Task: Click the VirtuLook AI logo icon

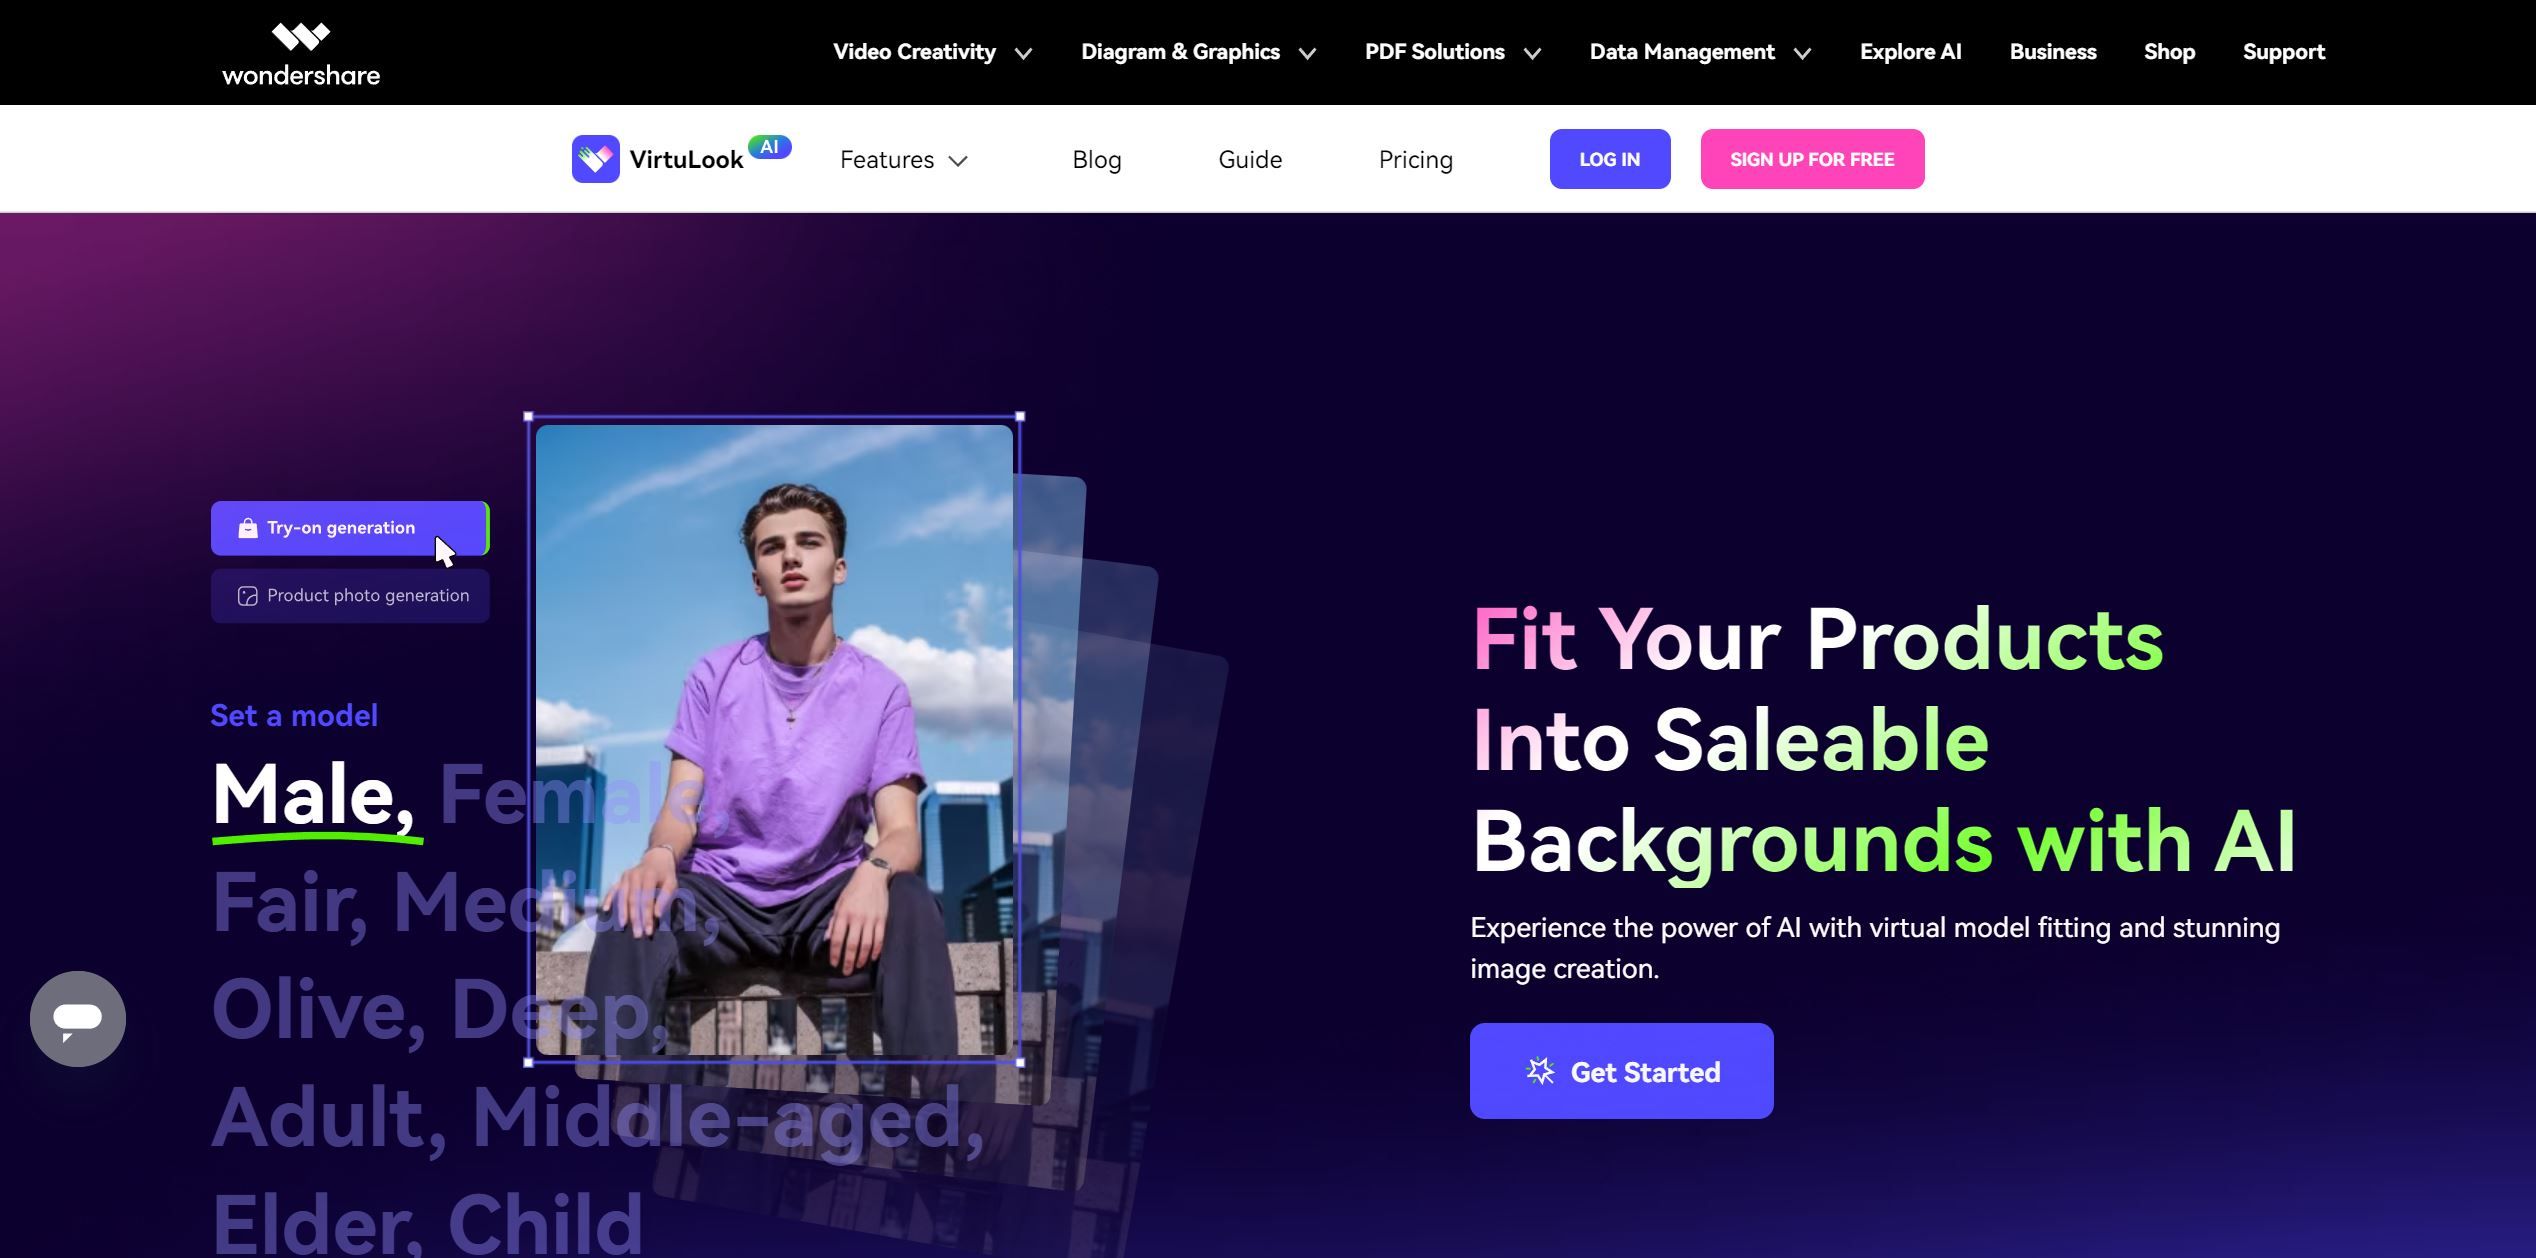Action: [595, 158]
